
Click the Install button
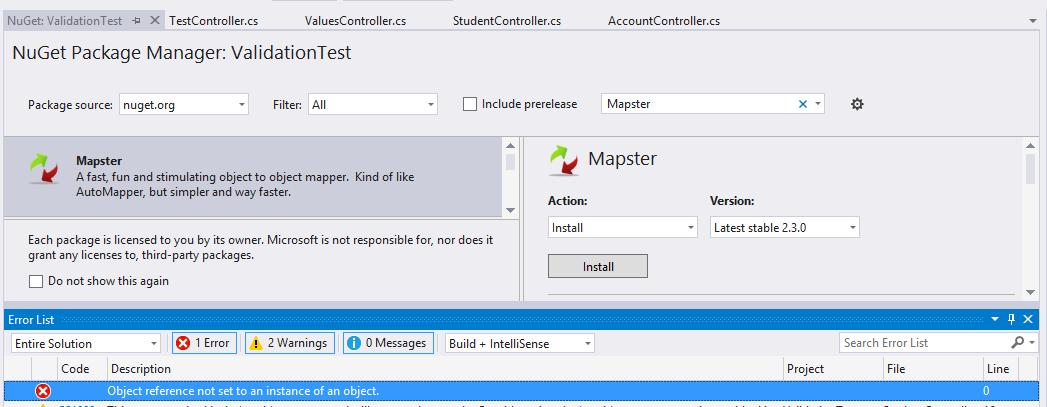(x=598, y=266)
